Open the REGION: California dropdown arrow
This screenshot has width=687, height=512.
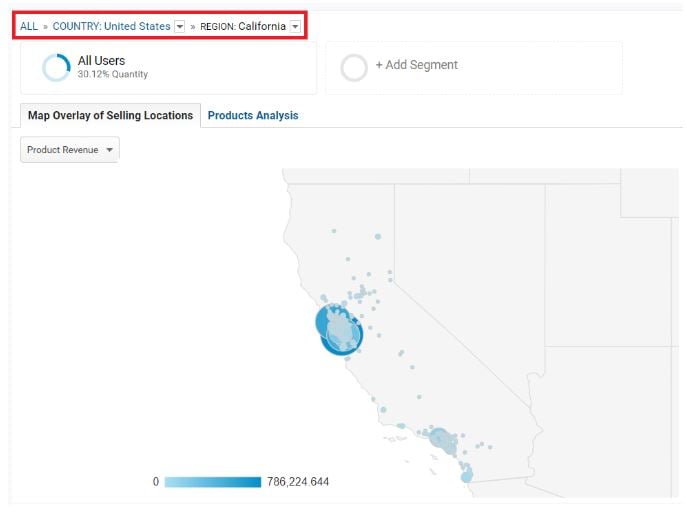pos(295,26)
